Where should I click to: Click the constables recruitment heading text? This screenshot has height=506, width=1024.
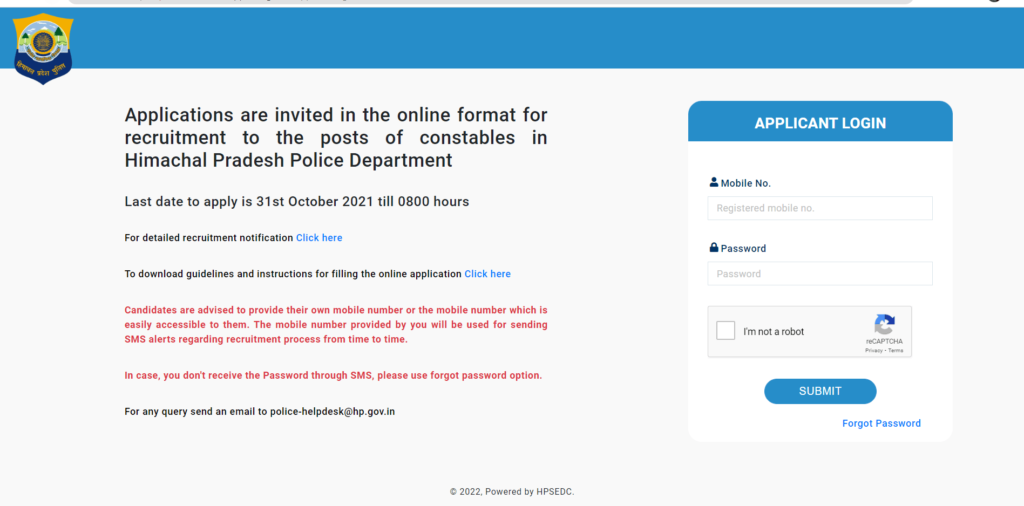click(x=335, y=137)
